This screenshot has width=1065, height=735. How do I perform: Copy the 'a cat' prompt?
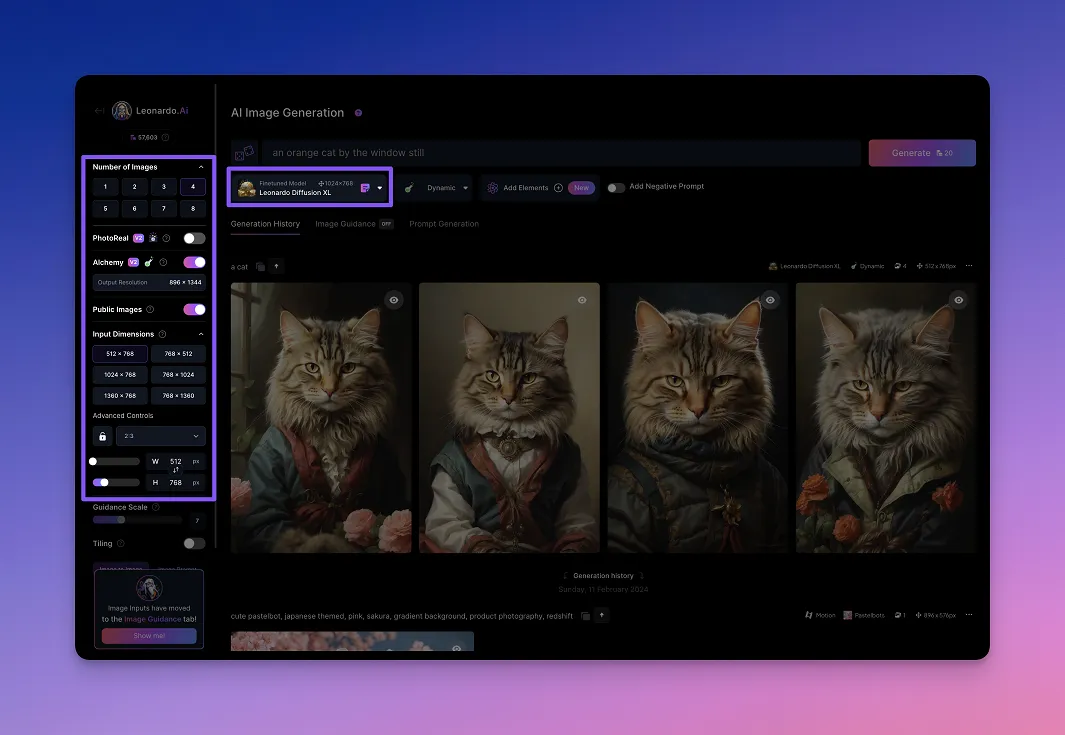[260, 267]
